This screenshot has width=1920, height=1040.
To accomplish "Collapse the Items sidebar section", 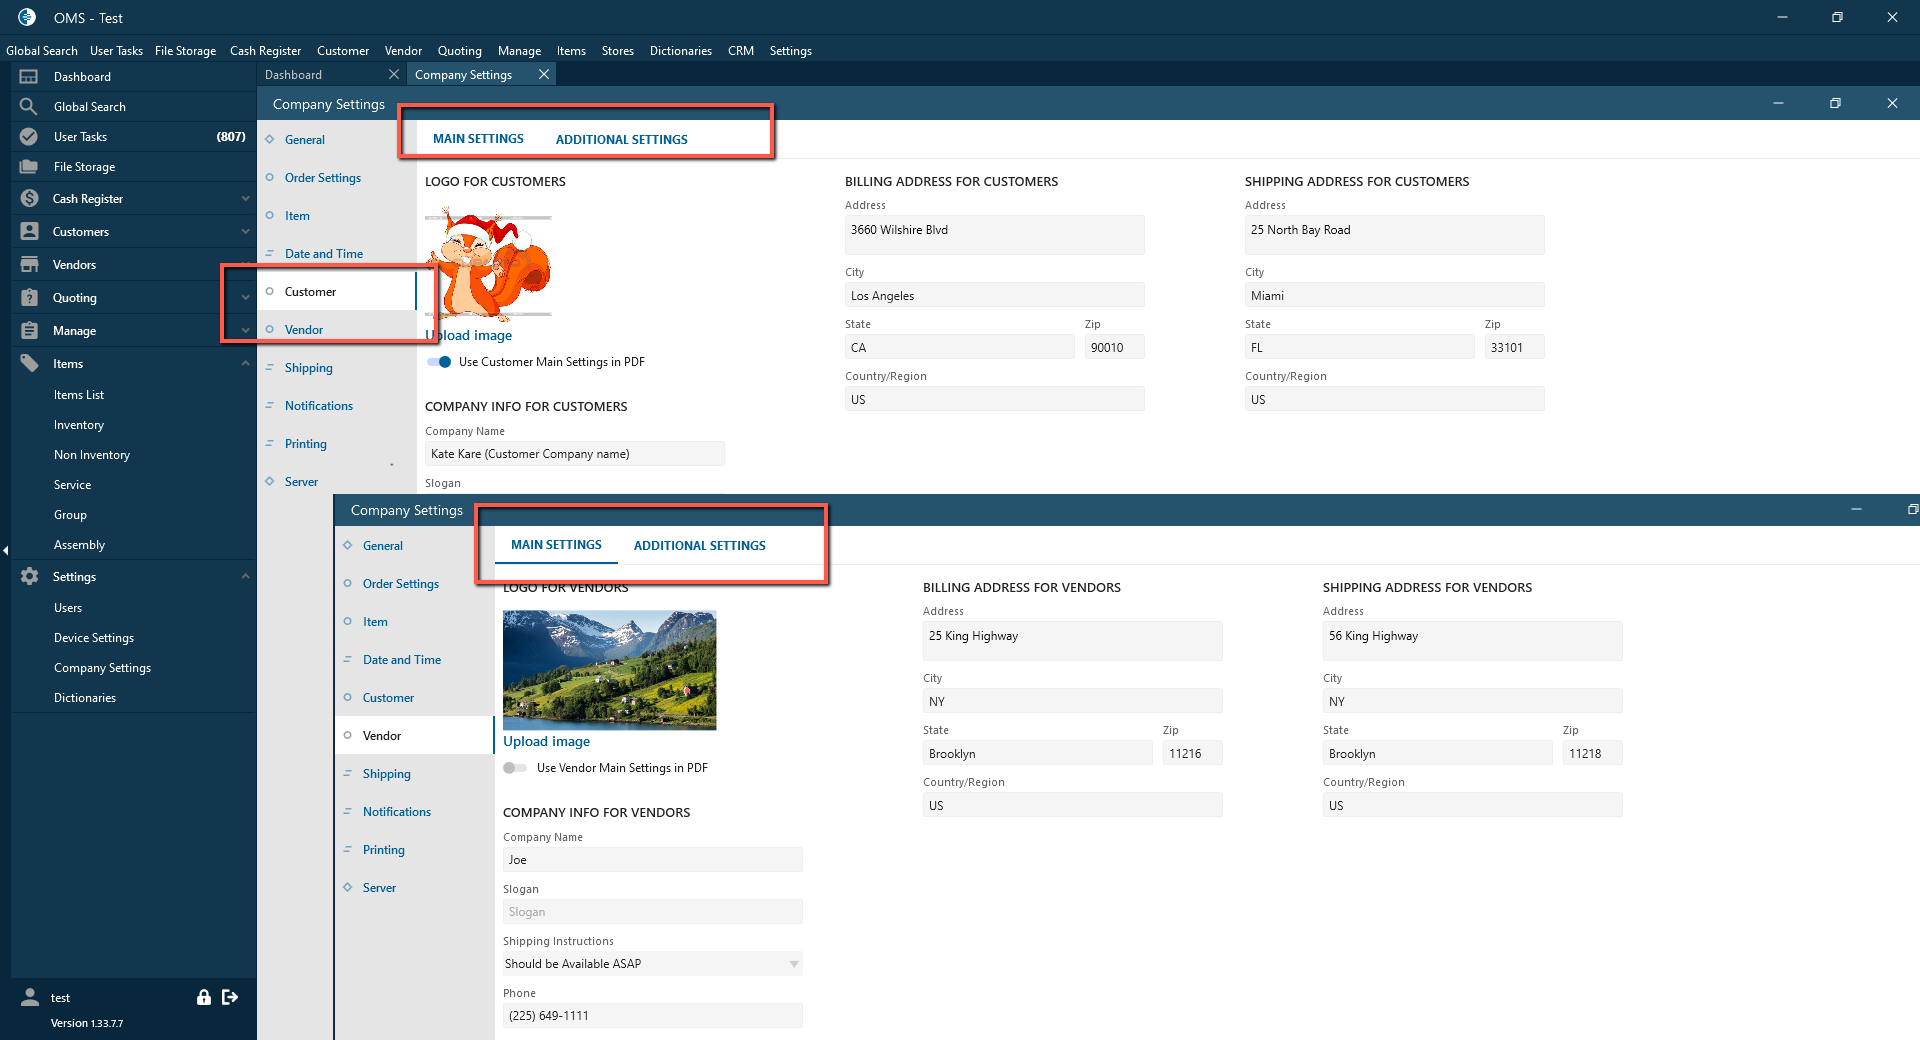I will [245, 364].
